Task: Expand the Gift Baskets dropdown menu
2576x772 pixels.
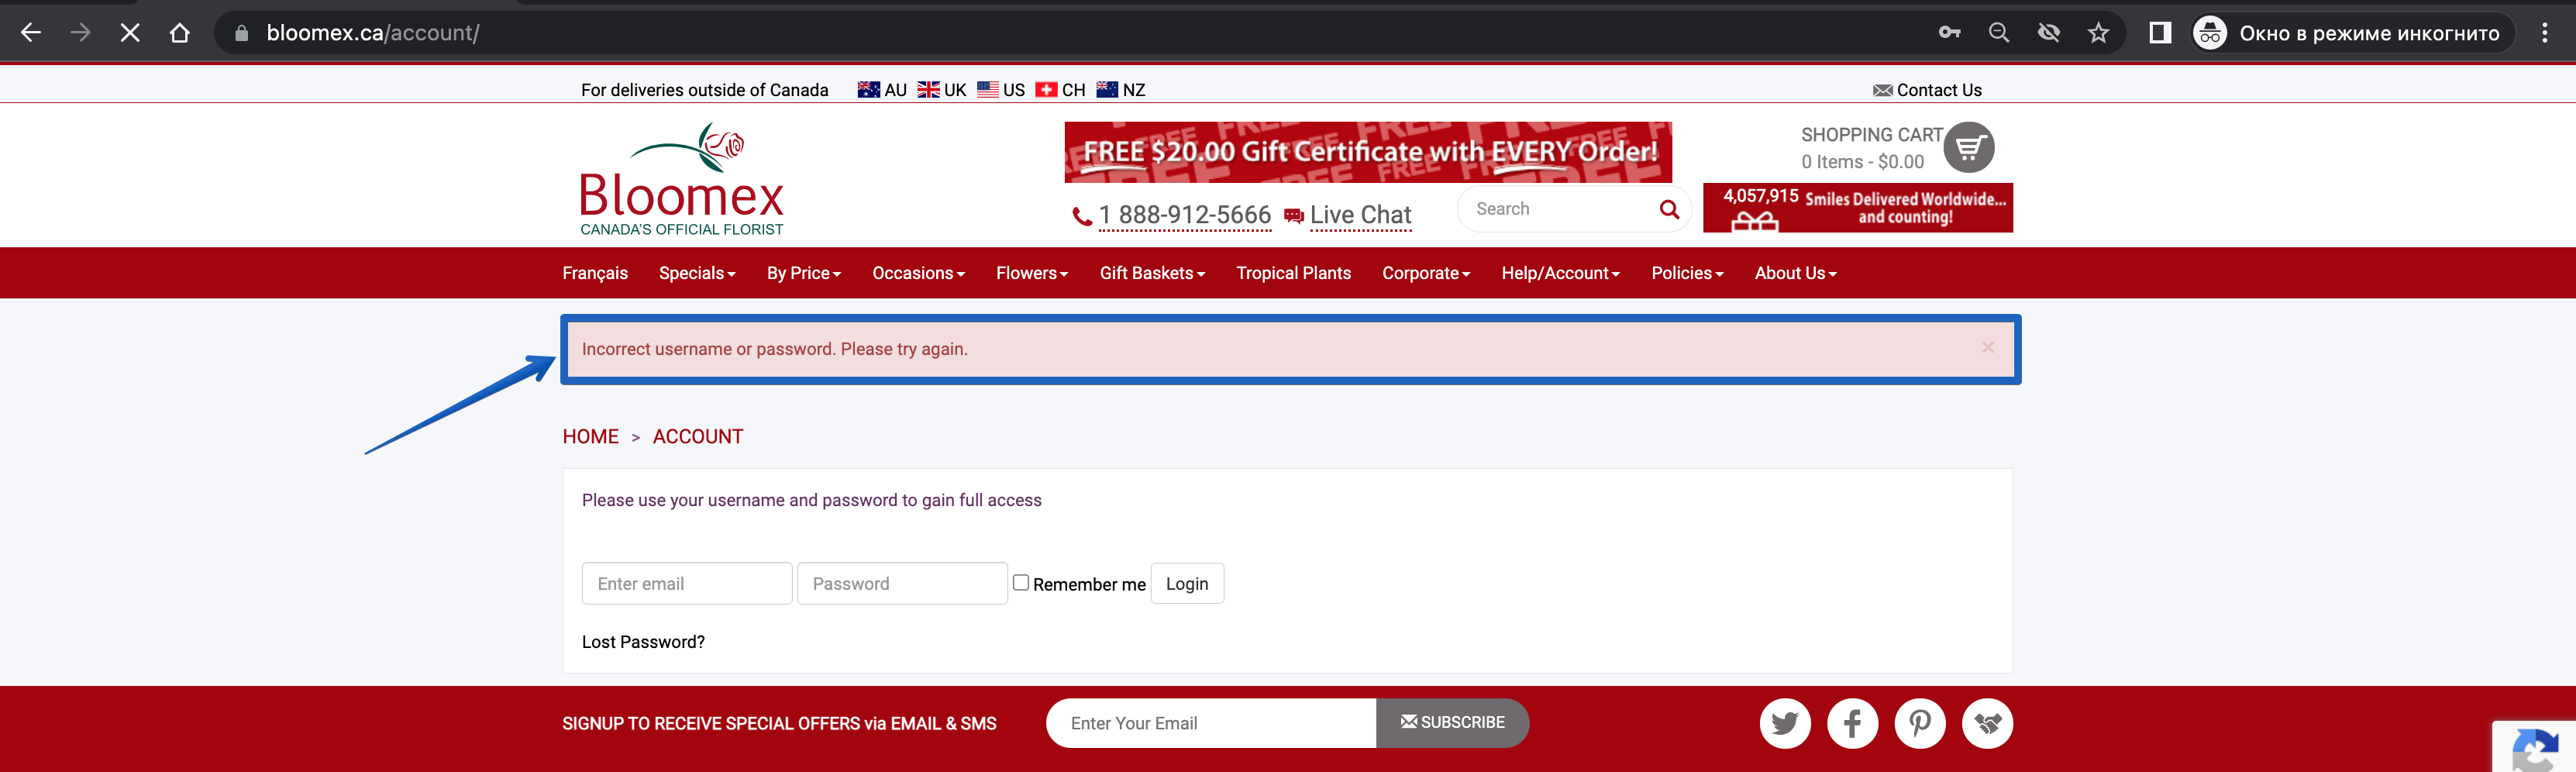Action: 1152,273
